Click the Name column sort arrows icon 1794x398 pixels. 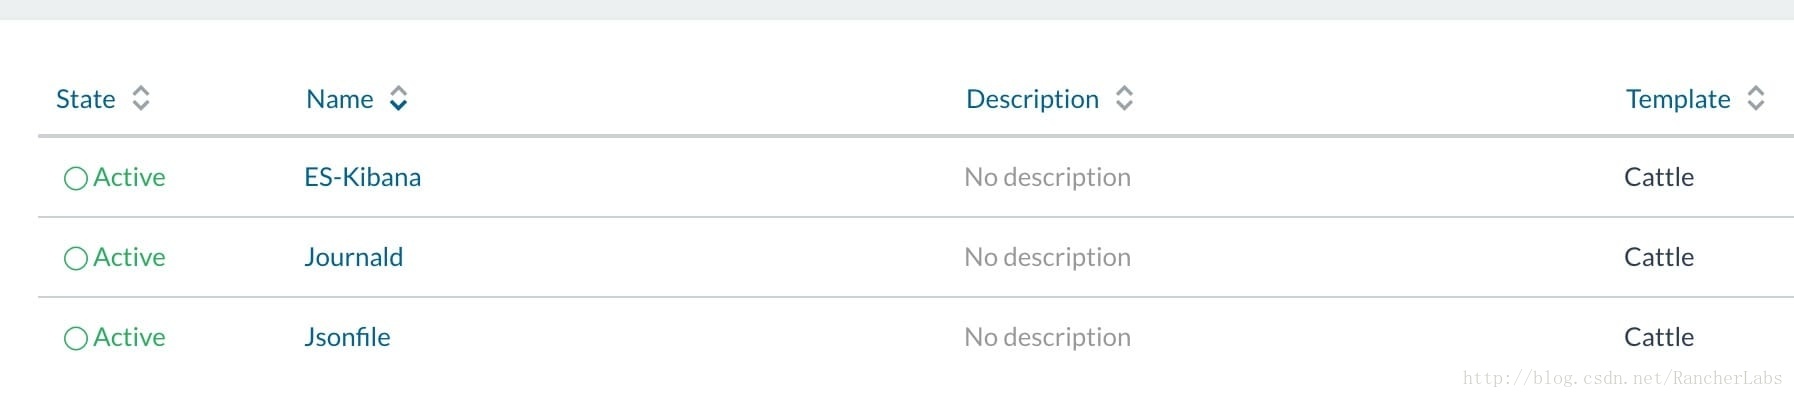(x=398, y=98)
